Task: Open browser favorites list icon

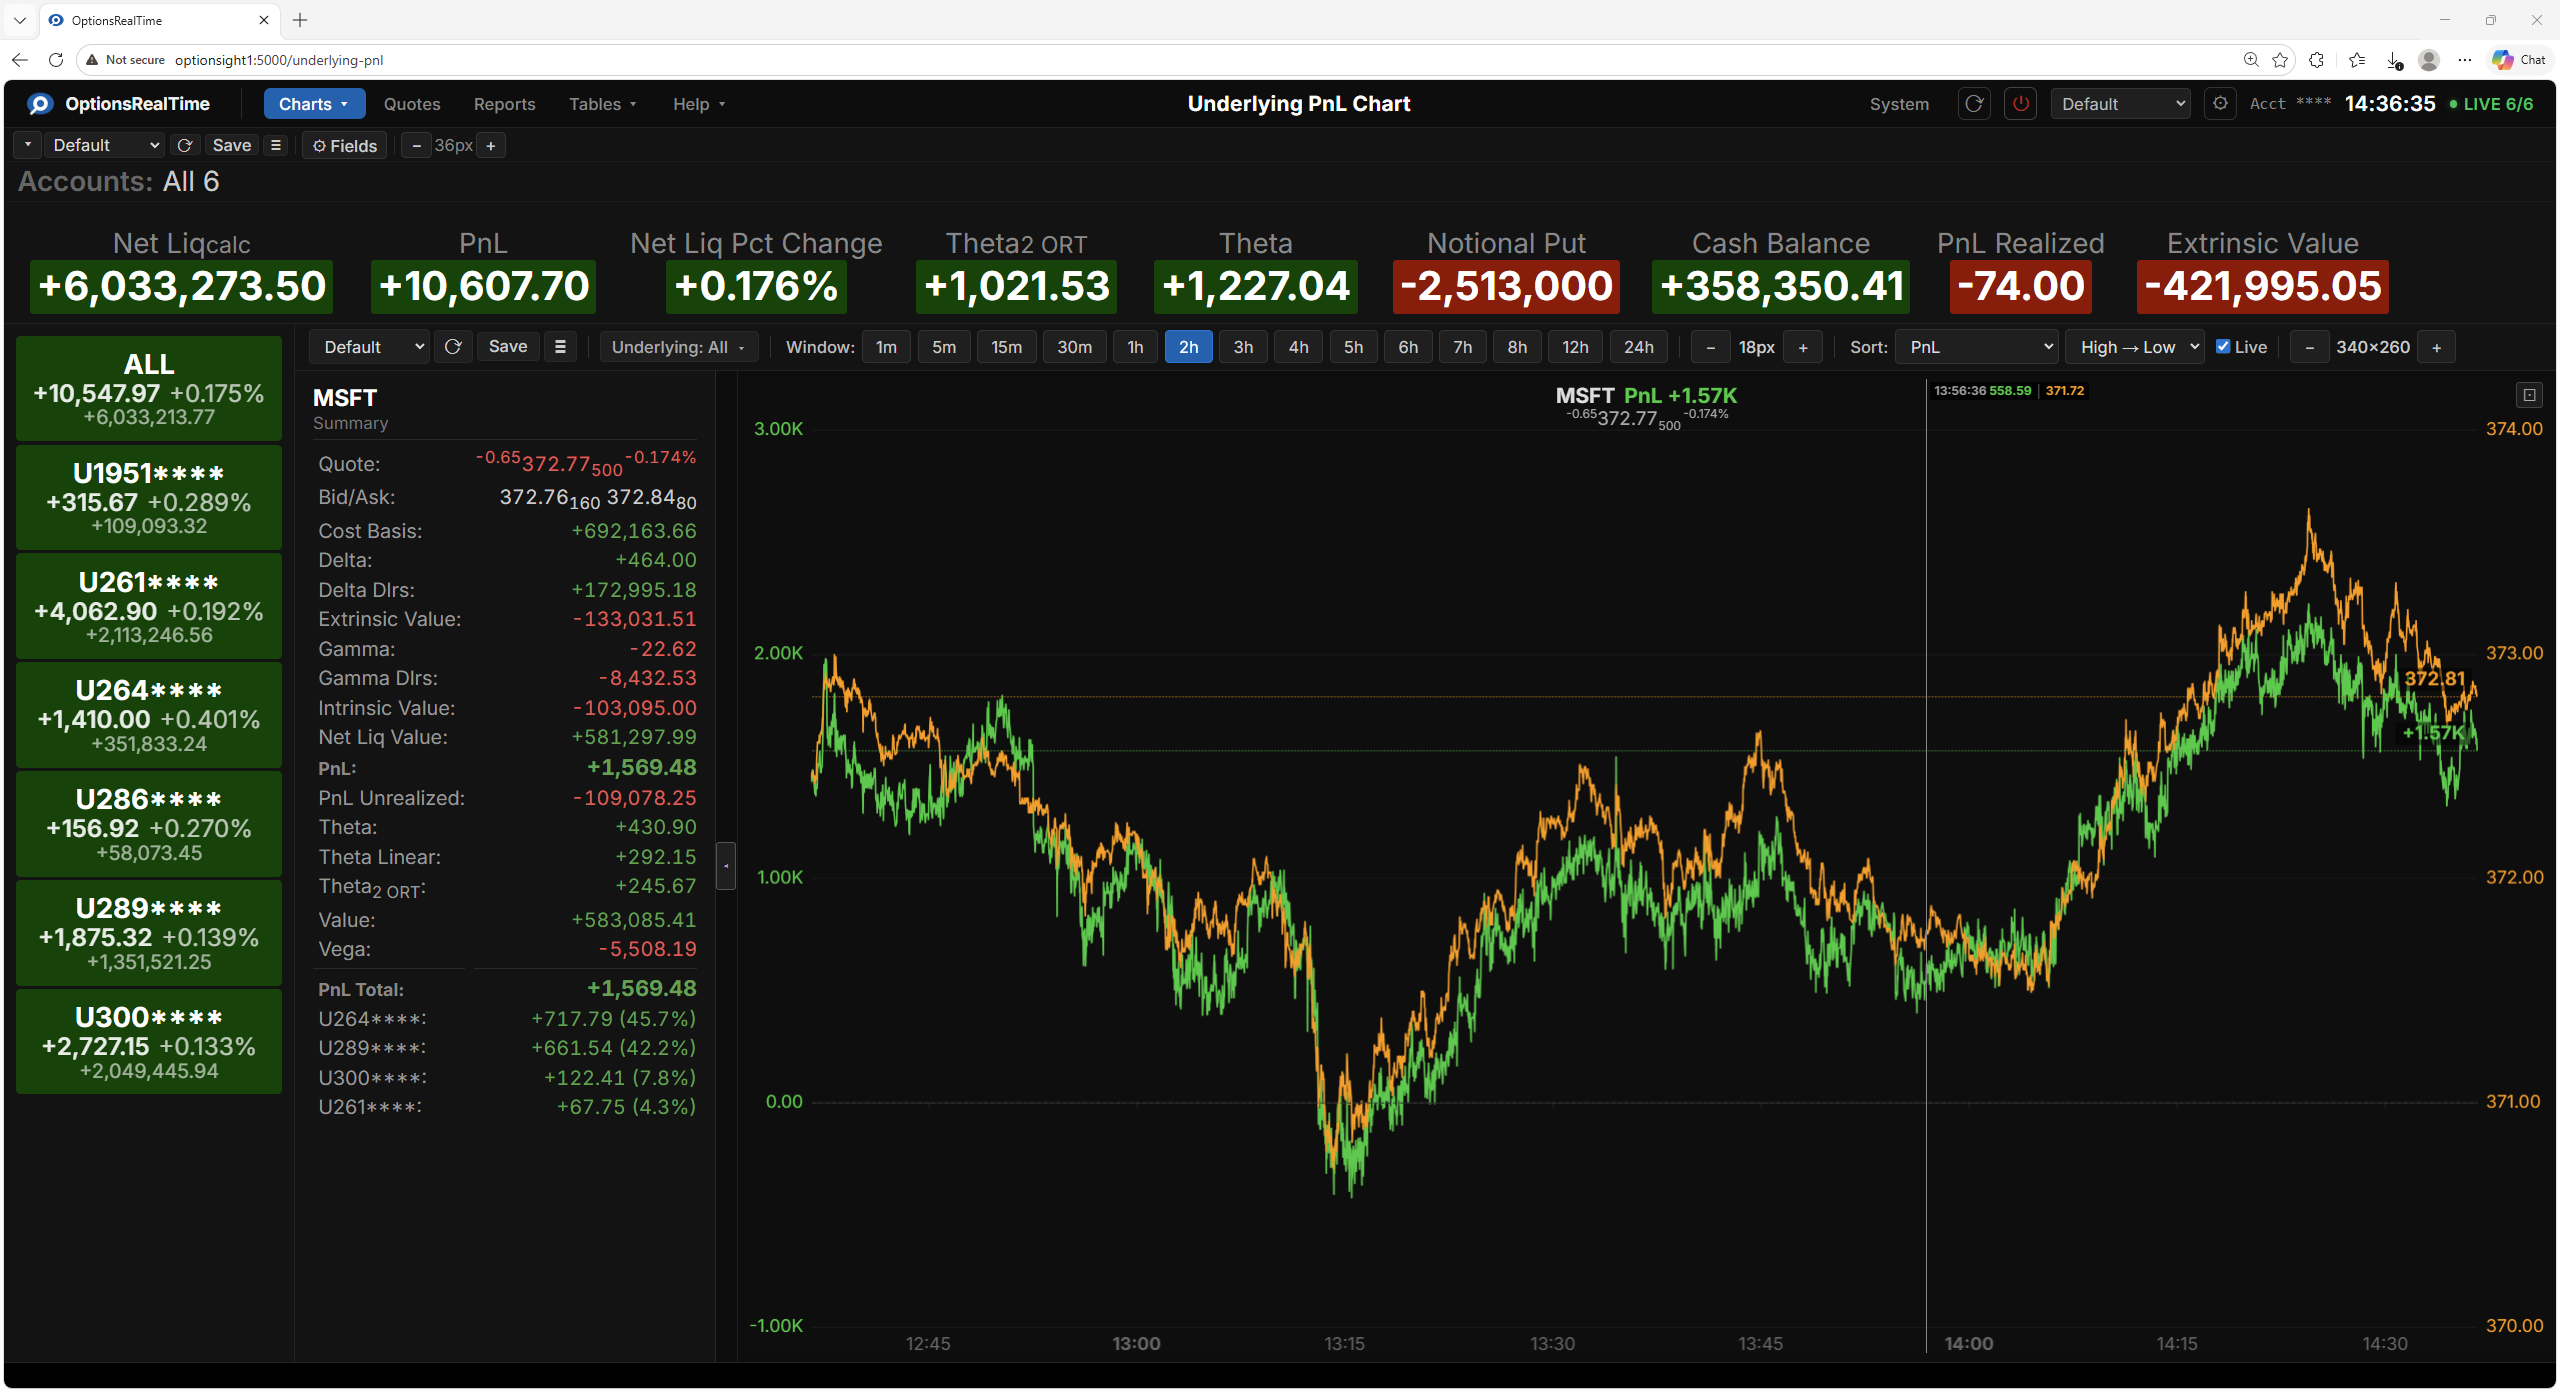Action: point(2357,60)
